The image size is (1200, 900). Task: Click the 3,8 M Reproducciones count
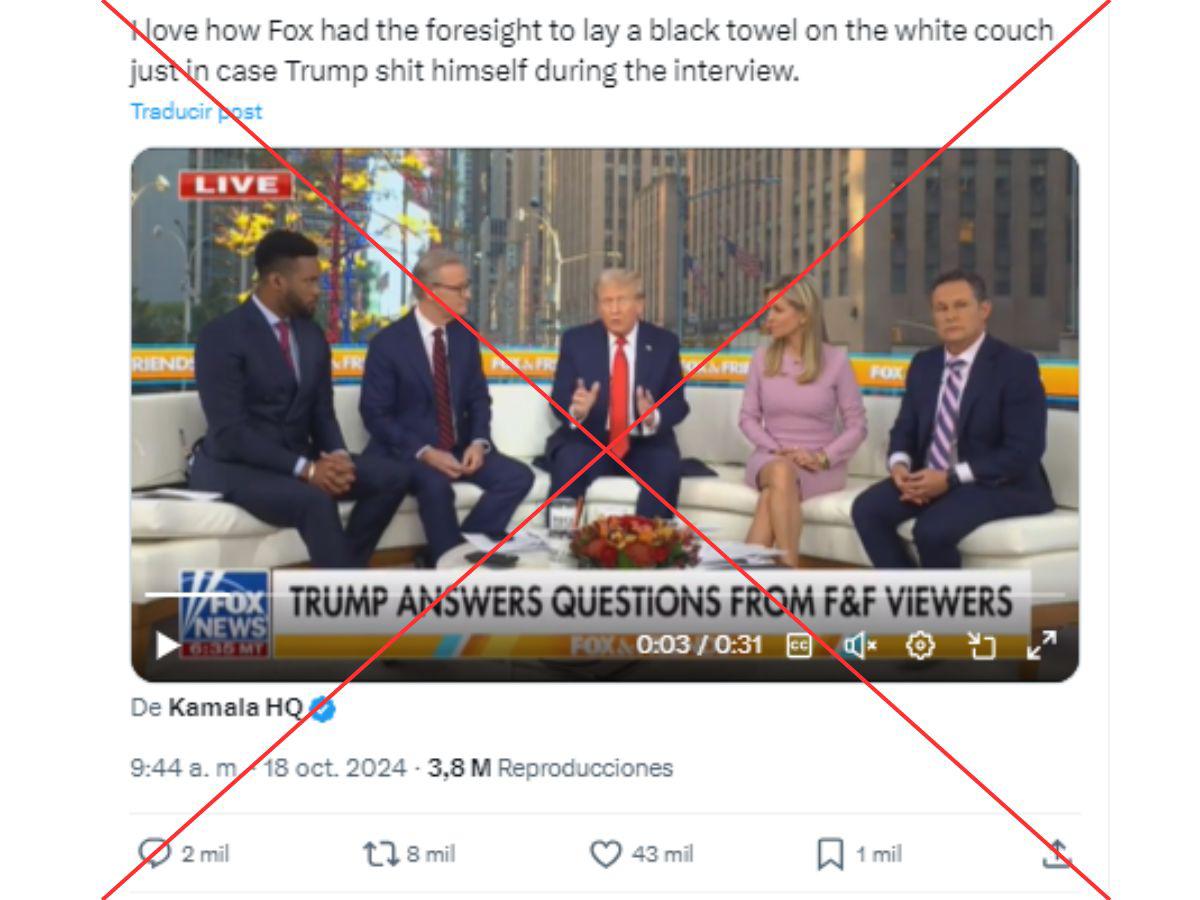point(550,768)
